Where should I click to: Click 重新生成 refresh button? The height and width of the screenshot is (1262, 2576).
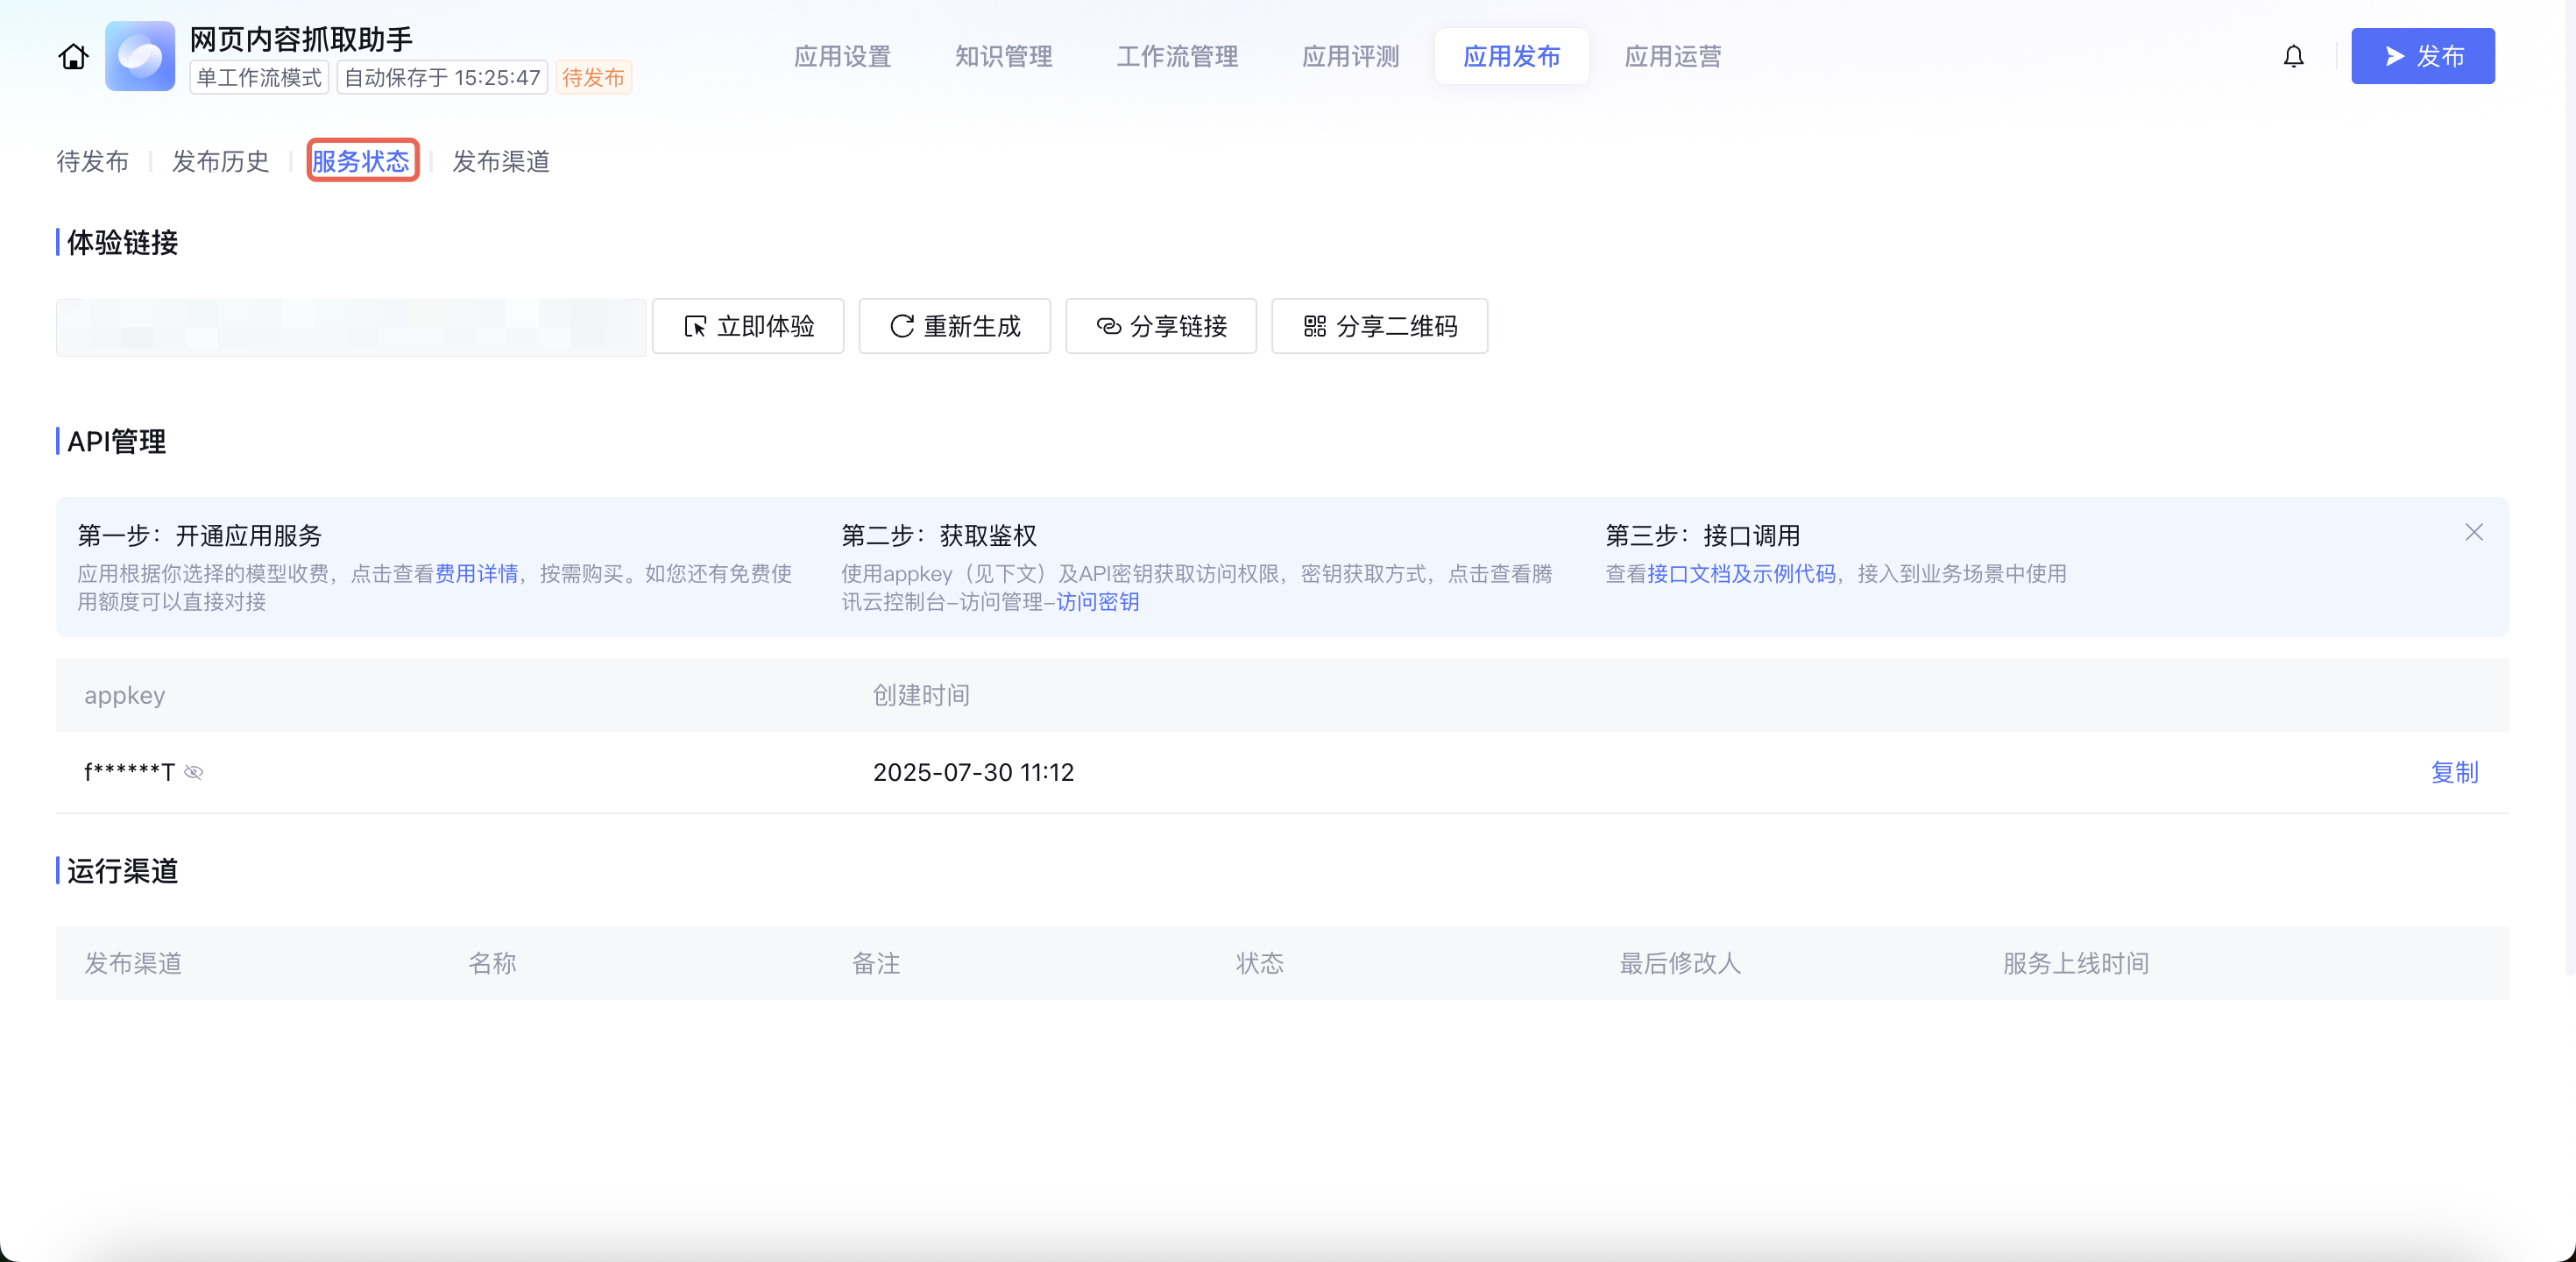954,327
